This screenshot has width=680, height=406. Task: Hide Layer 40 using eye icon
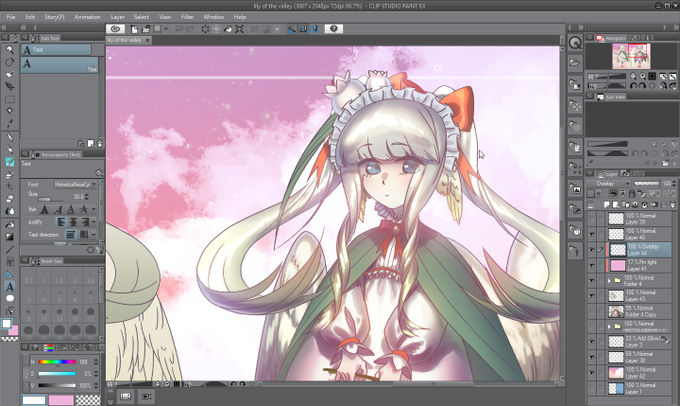click(x=592, y=234)
